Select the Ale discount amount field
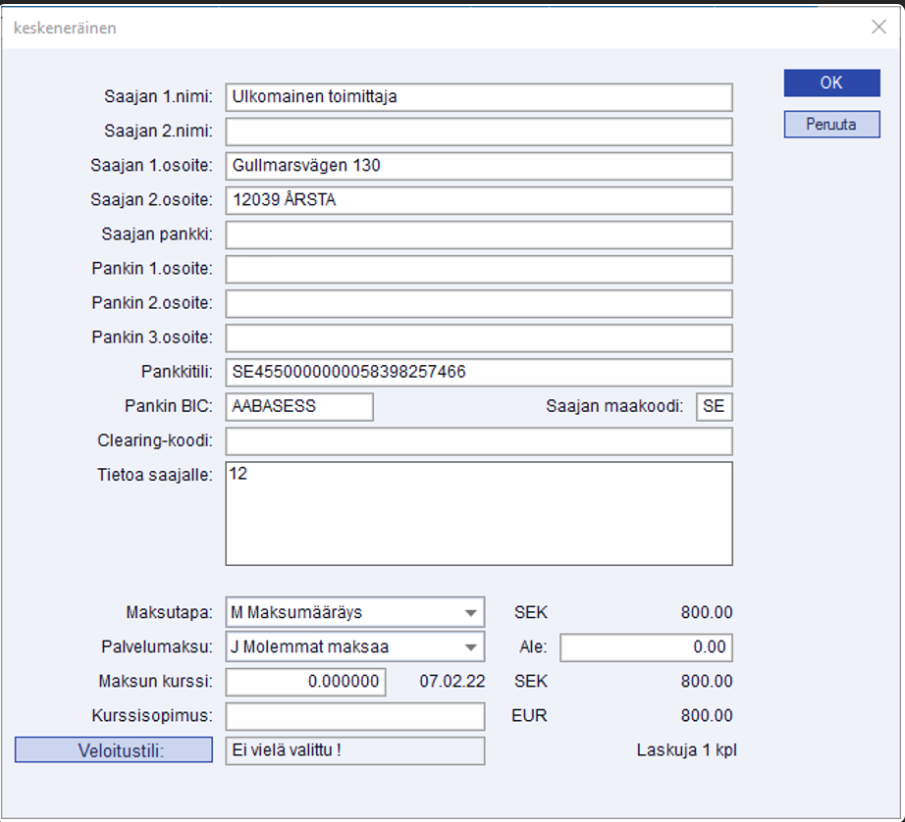 (x=646, y=647)
